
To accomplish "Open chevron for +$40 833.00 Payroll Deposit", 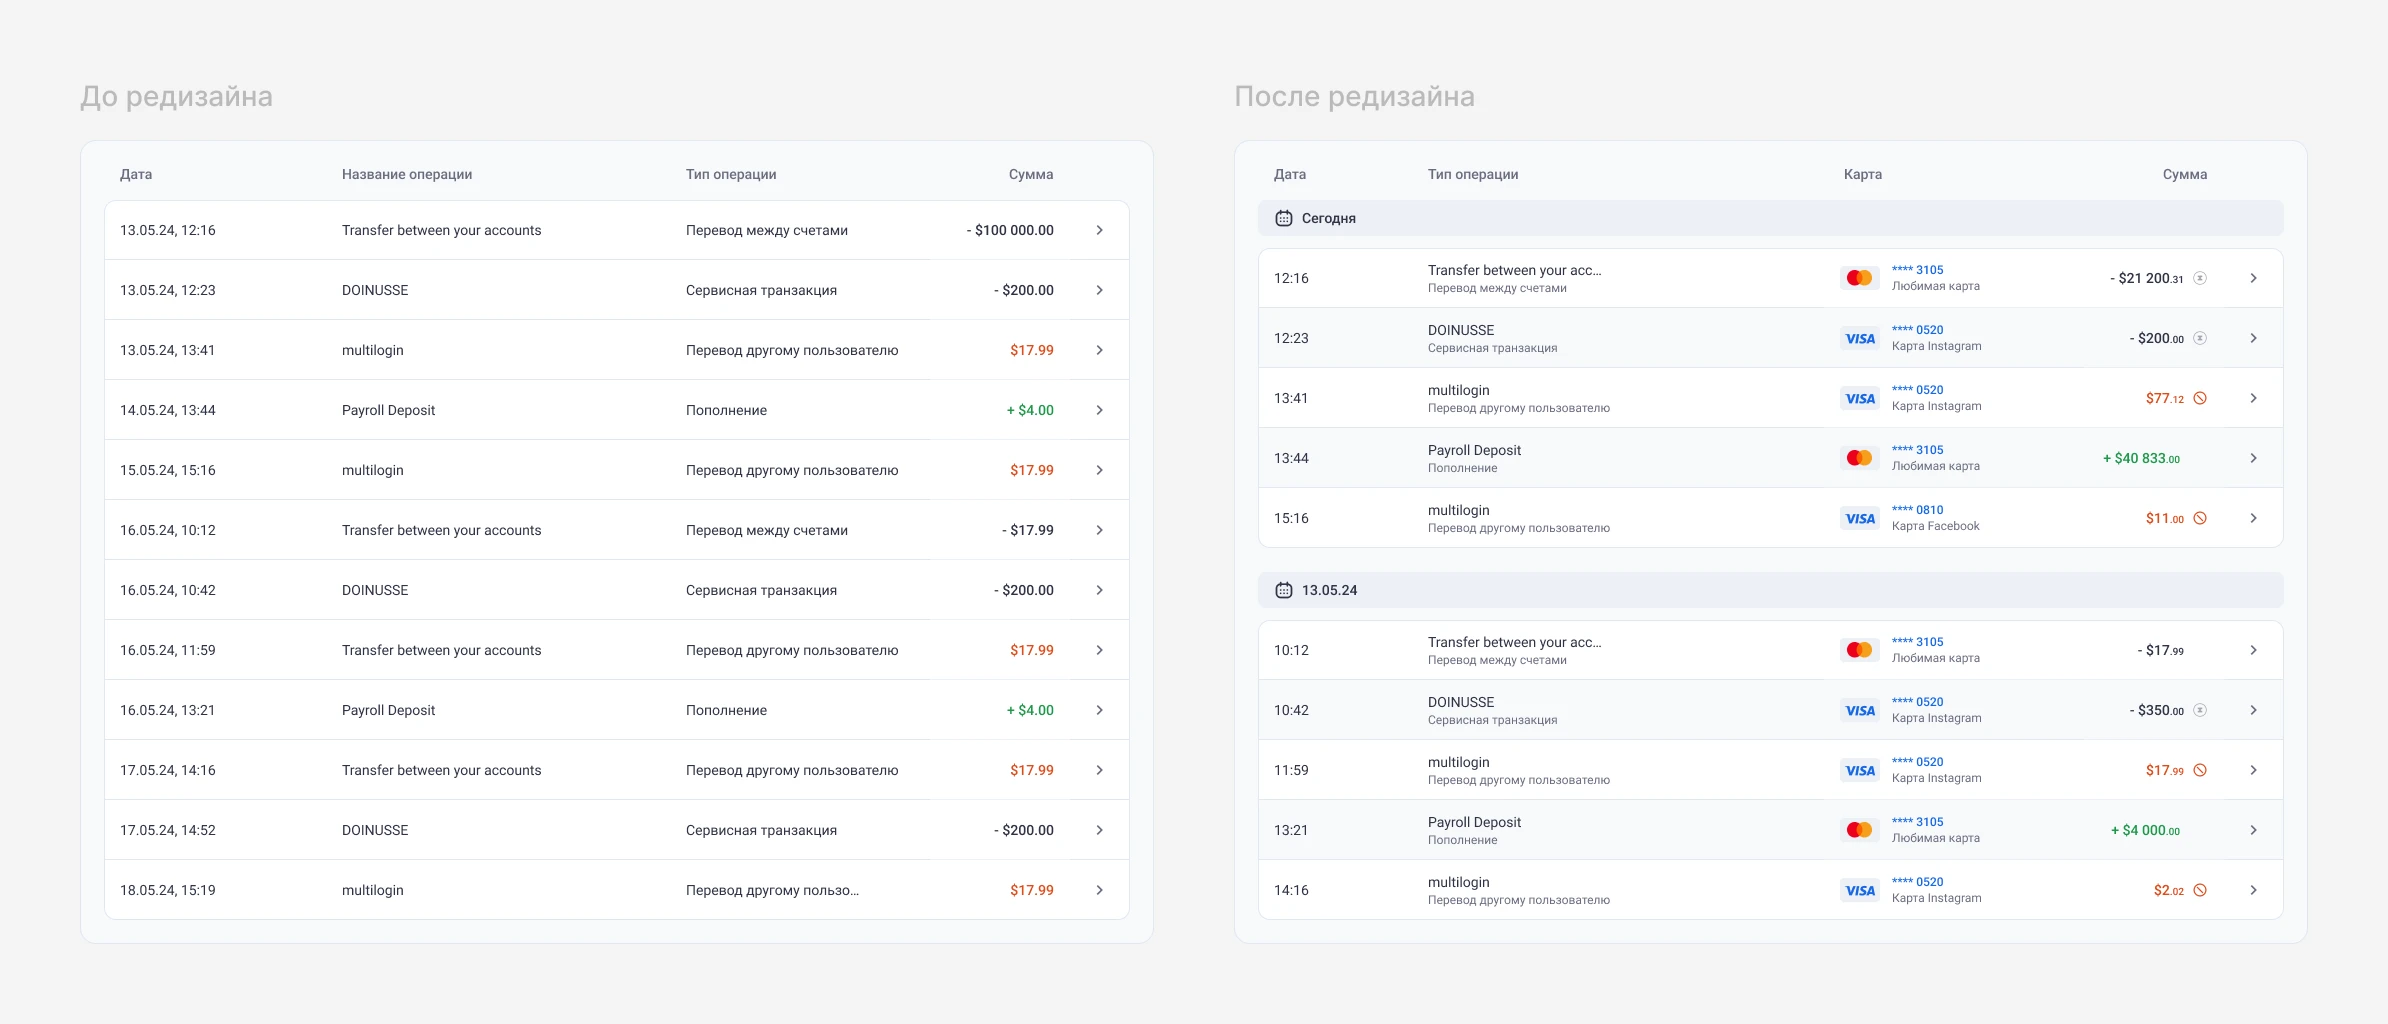I will 2253,458.
